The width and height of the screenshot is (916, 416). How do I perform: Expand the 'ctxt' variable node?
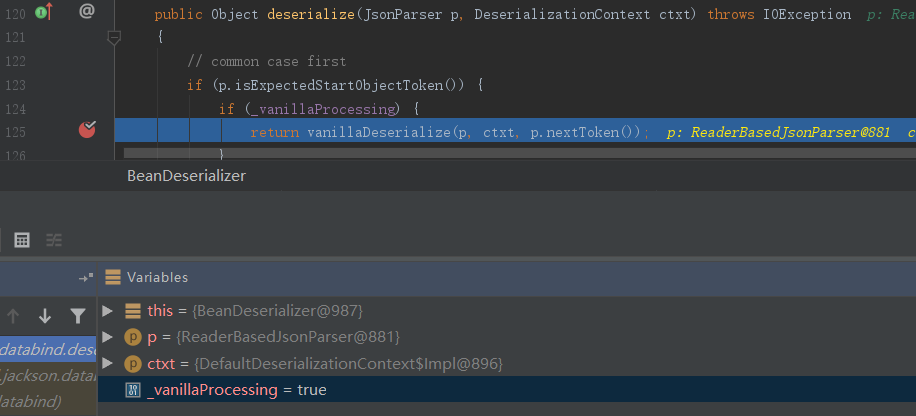click(108, 363)
